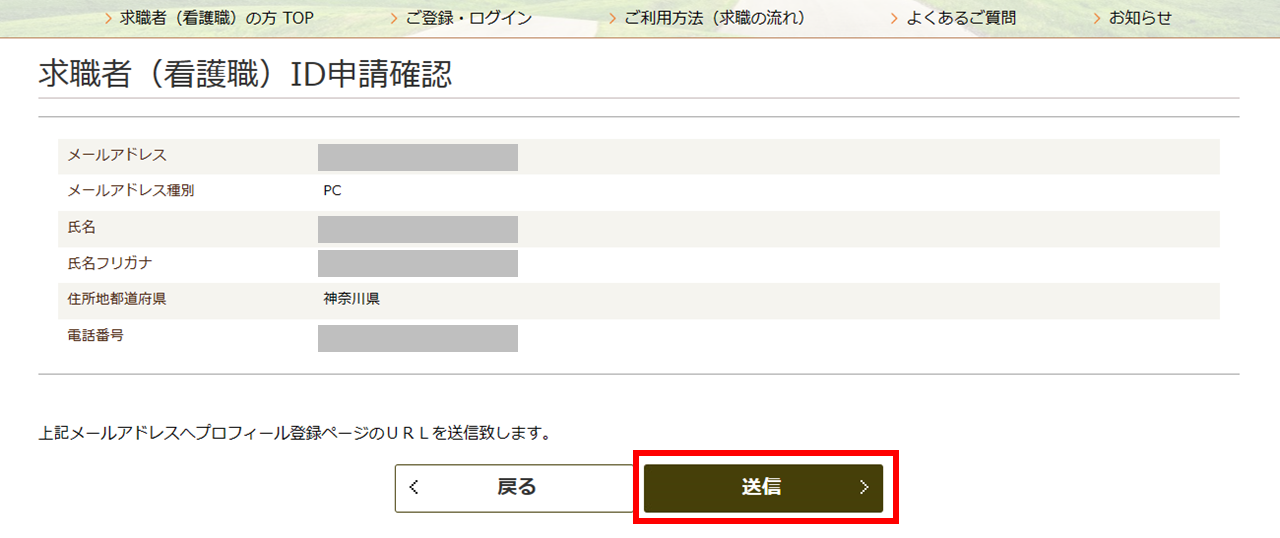1280x538 pixels.
Task: Click arrow icon before 求職者 TOP
Action: [109, 18]
